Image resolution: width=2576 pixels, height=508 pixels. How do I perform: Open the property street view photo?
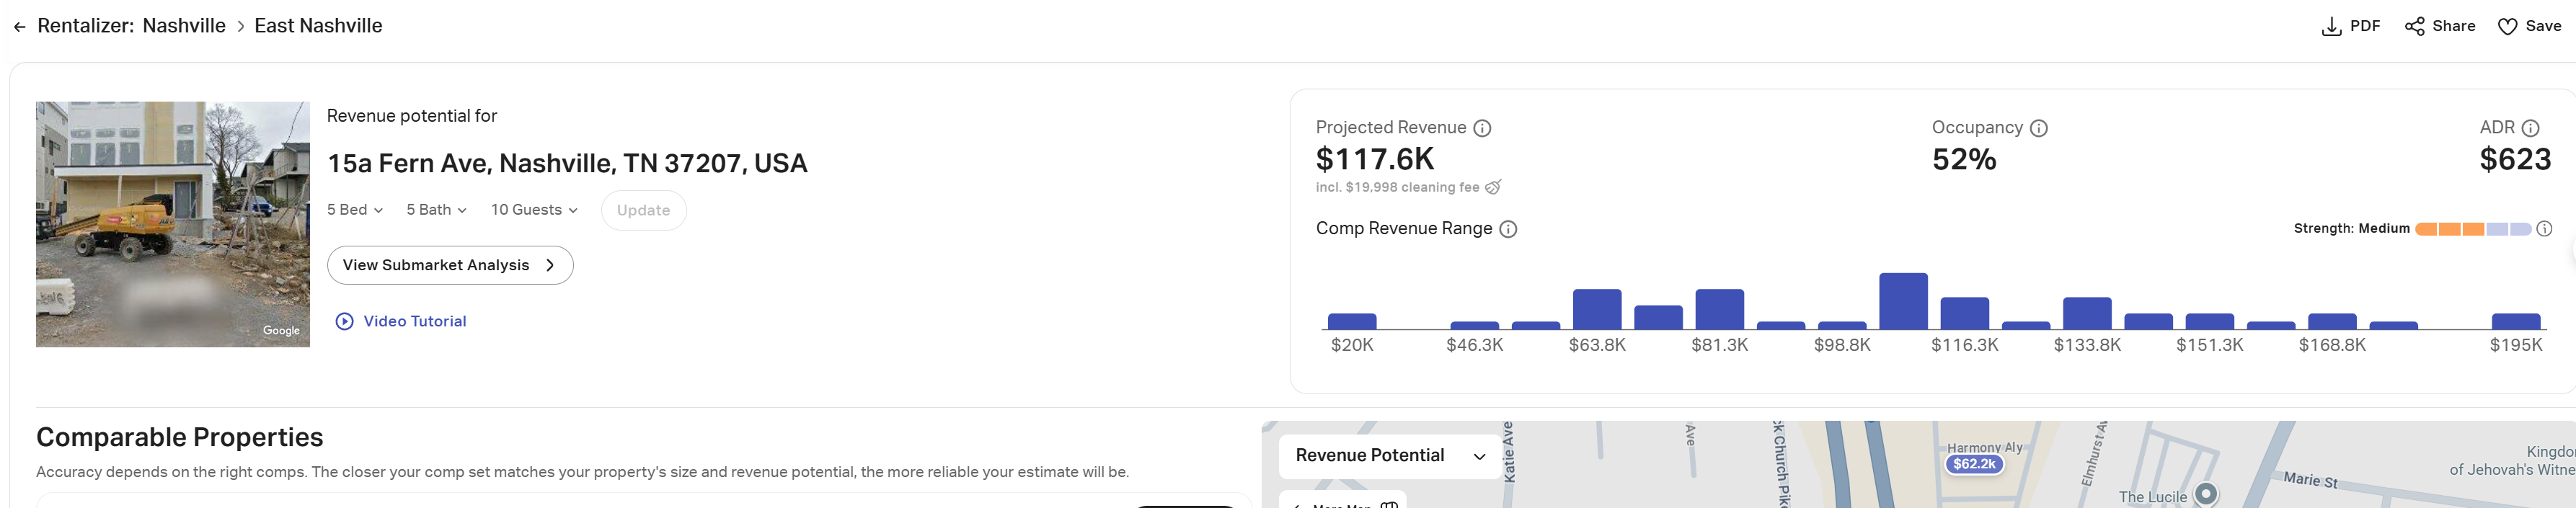[173, 224]
